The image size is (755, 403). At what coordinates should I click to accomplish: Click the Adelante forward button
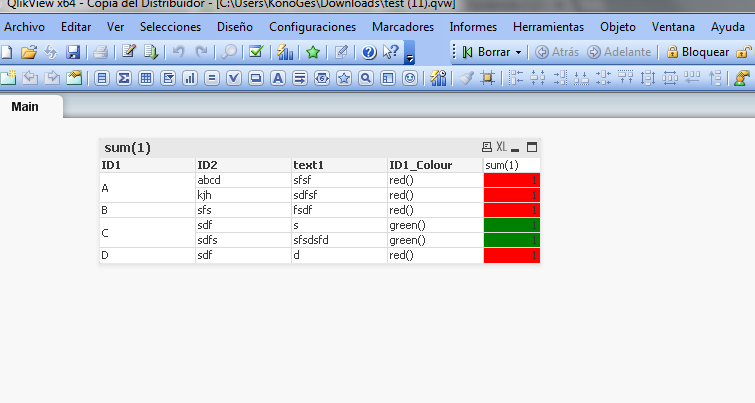click(x=619, y=52)
